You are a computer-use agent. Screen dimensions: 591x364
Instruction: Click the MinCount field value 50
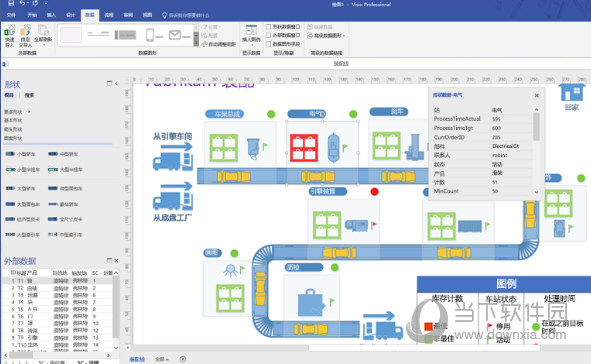click(x=495, y=191)
